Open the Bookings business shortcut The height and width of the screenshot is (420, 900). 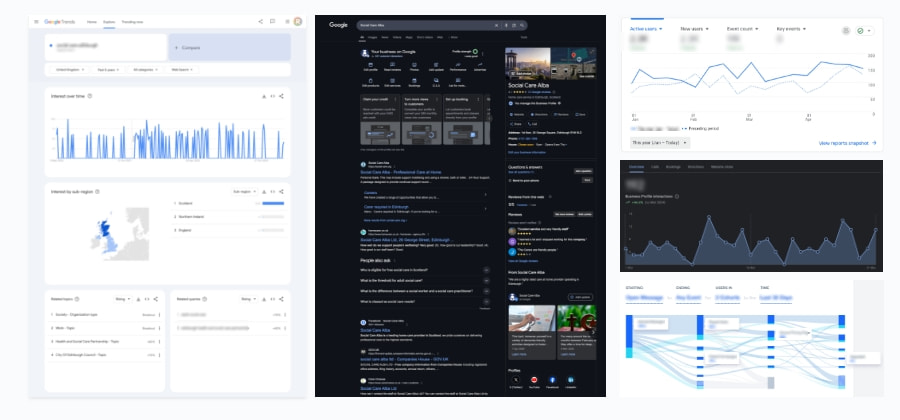(414, 83)
